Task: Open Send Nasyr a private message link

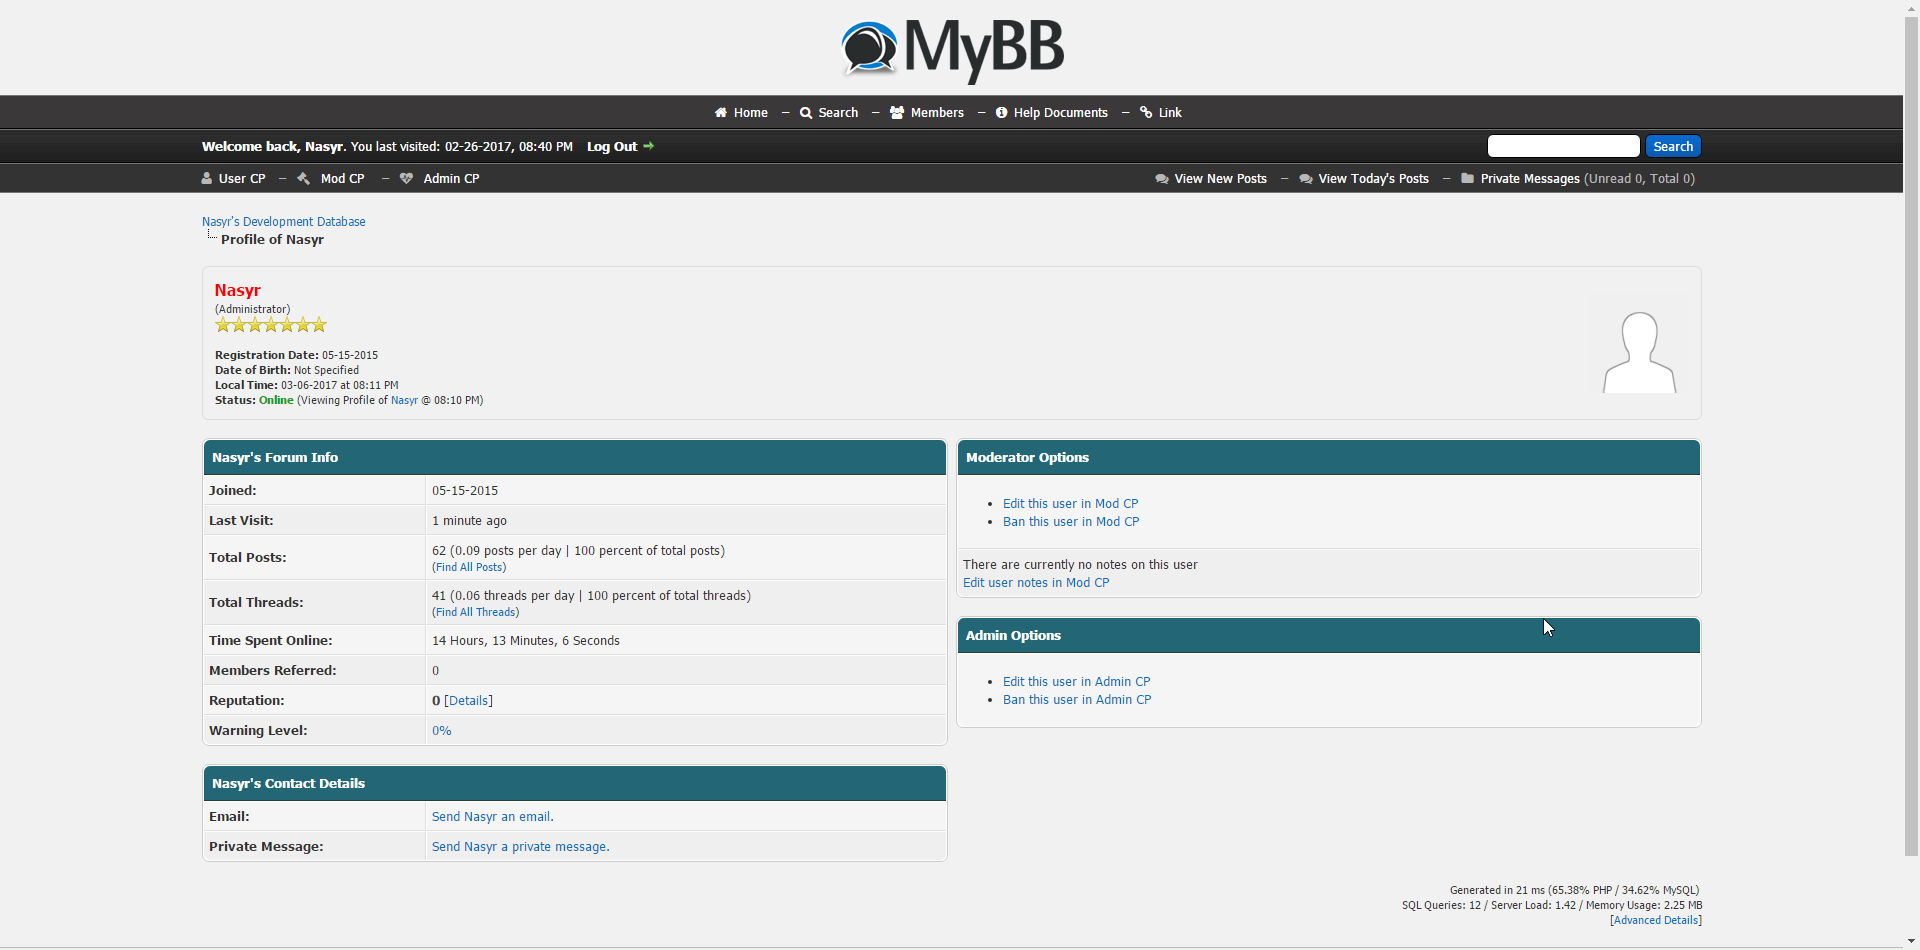Action: point(520,847)
